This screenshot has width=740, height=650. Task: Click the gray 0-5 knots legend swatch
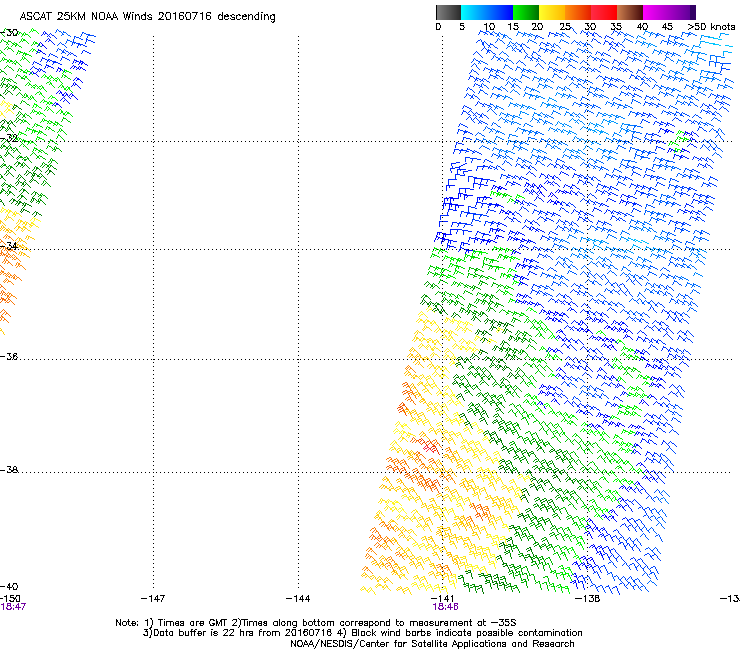pos(448,12)
